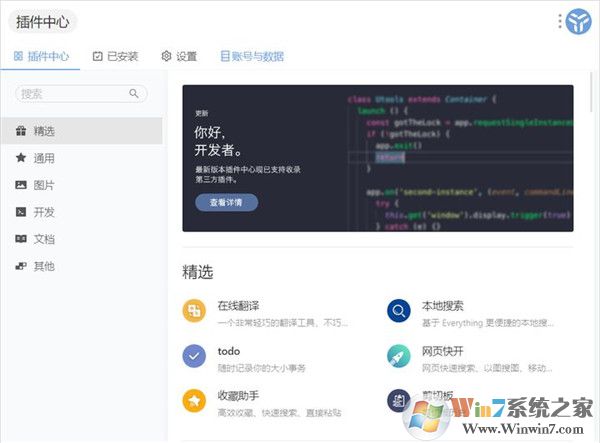Click the 查看详情 button on banner

coord(227,202)
